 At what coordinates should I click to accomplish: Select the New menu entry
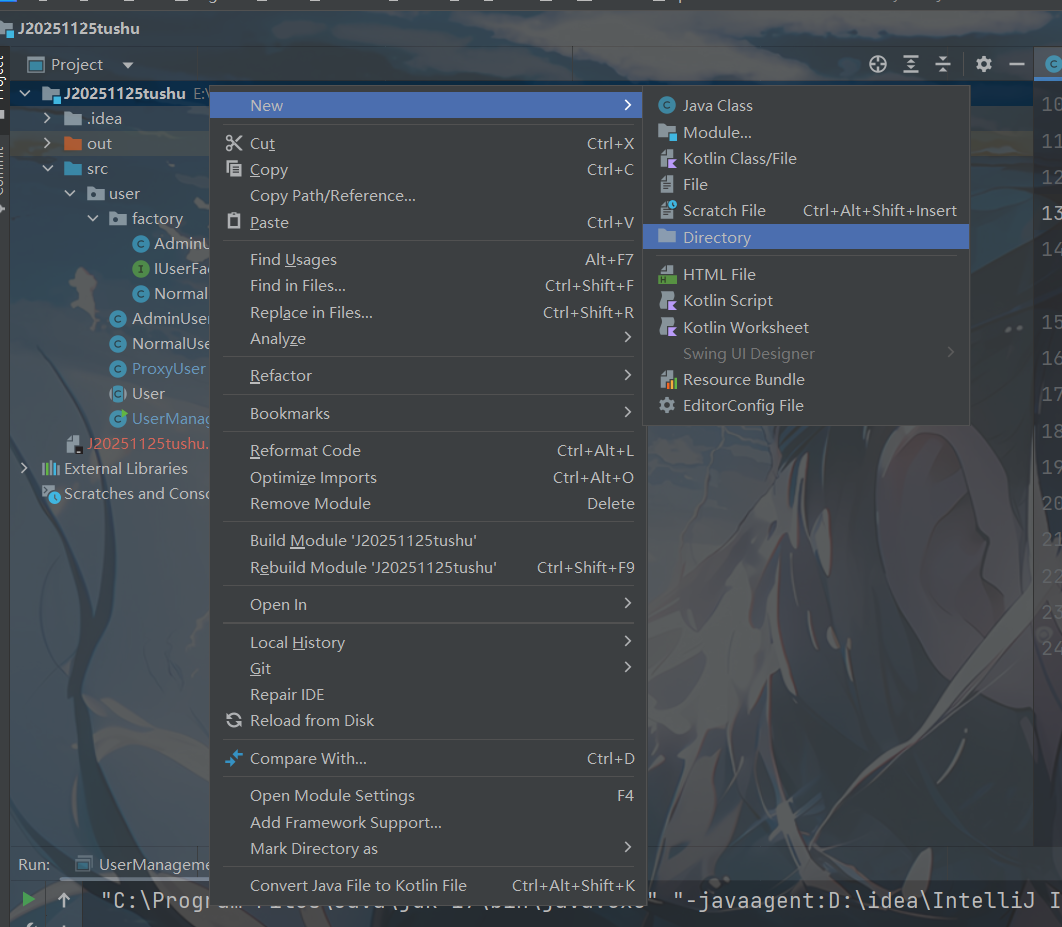pos(425,105)
